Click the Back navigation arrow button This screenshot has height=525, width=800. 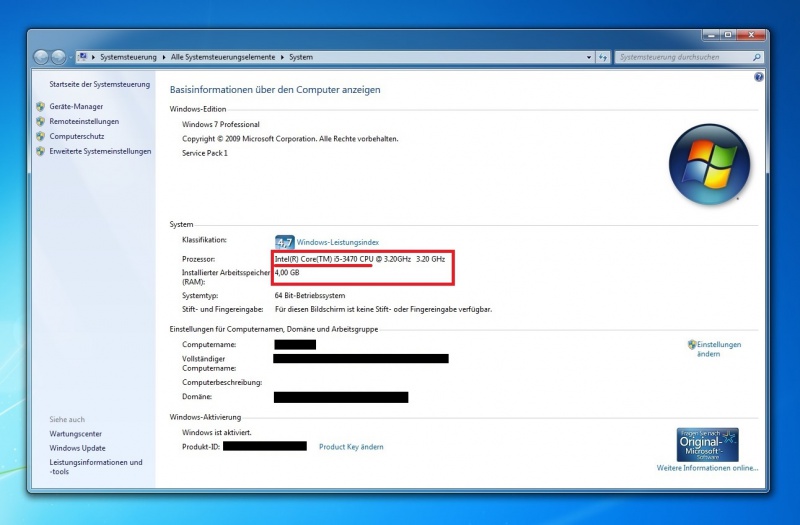coord(41,57)
